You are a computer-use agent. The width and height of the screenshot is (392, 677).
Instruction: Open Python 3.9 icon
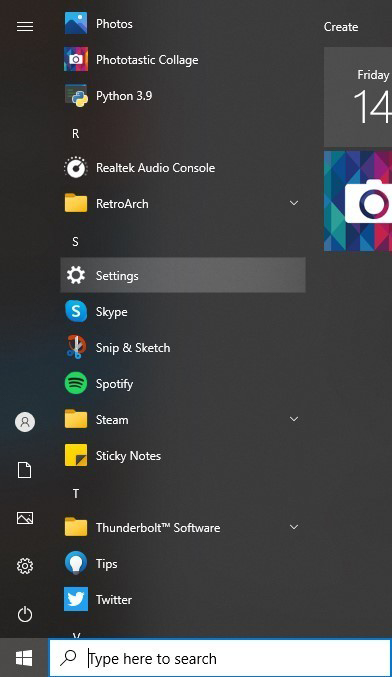76,95
